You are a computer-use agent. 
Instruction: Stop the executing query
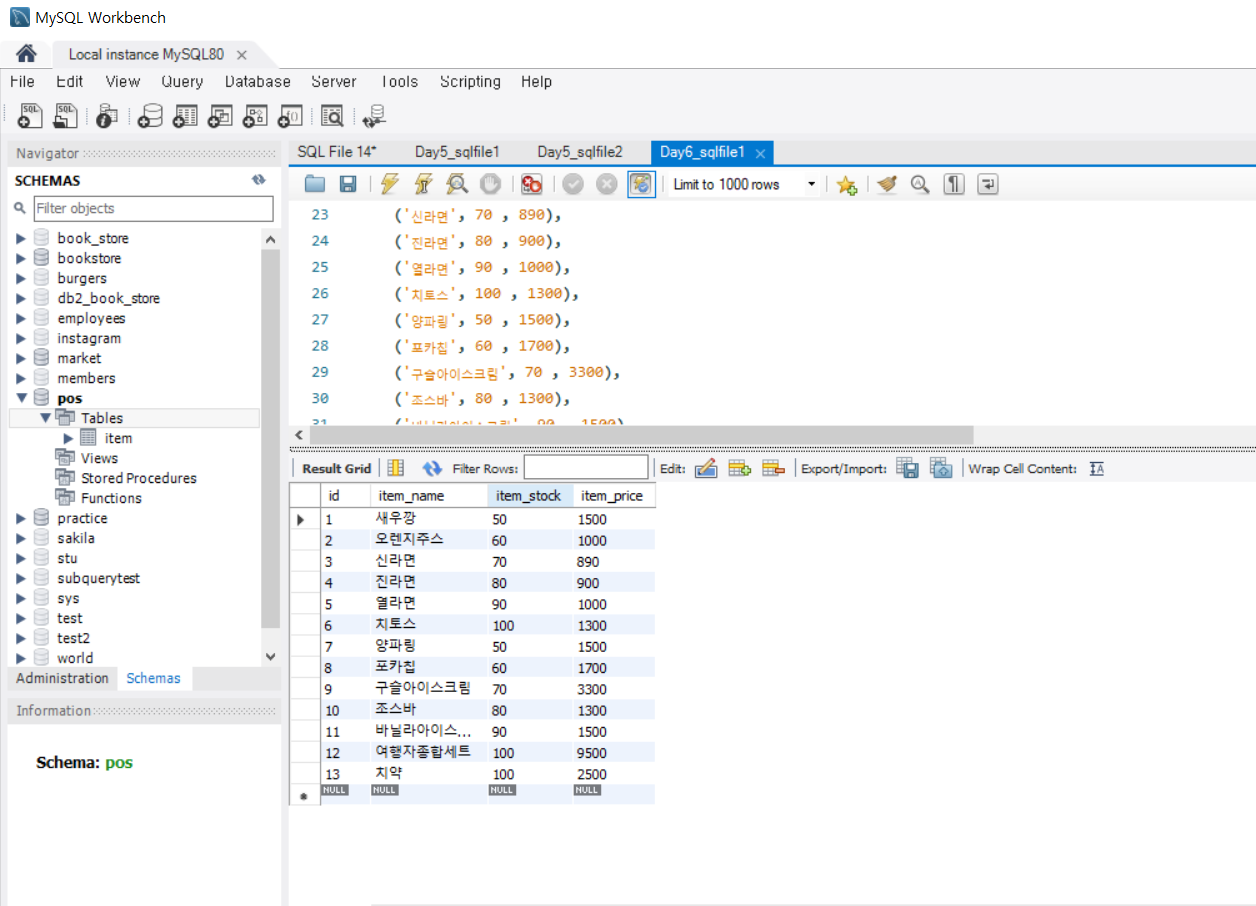coord(489,184)
